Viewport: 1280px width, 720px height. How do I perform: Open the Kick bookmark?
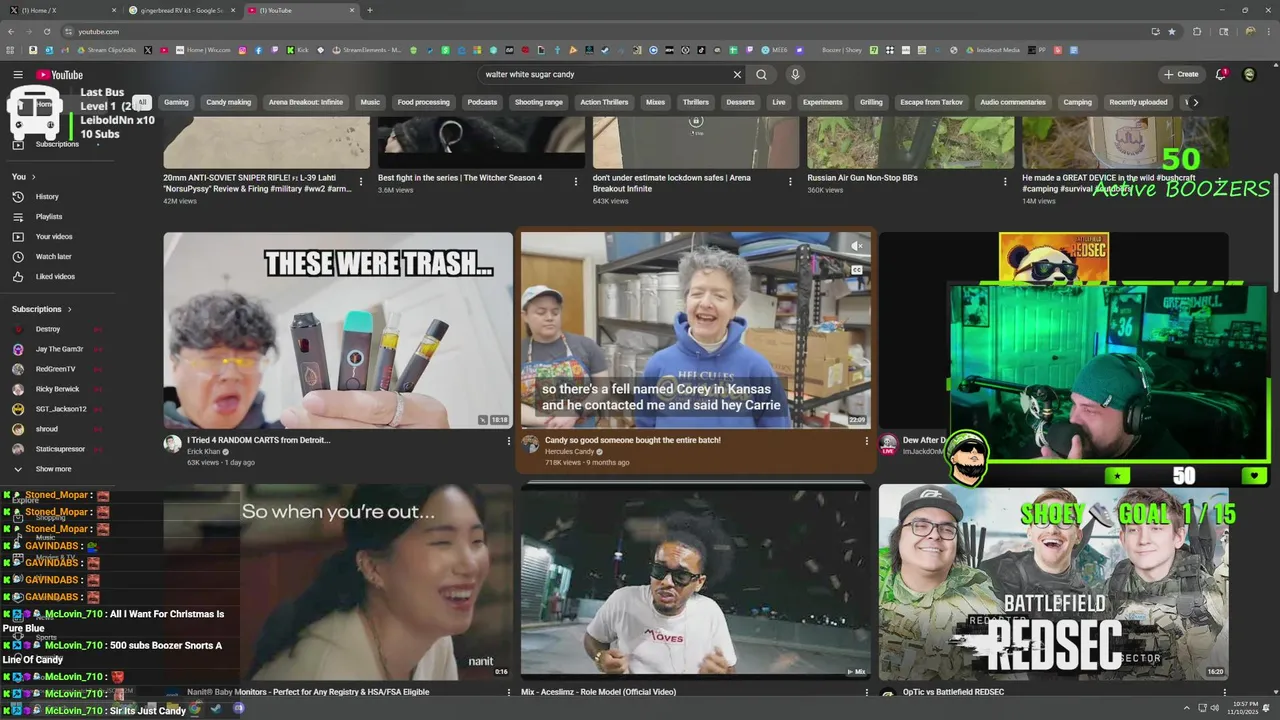[297, 50]
